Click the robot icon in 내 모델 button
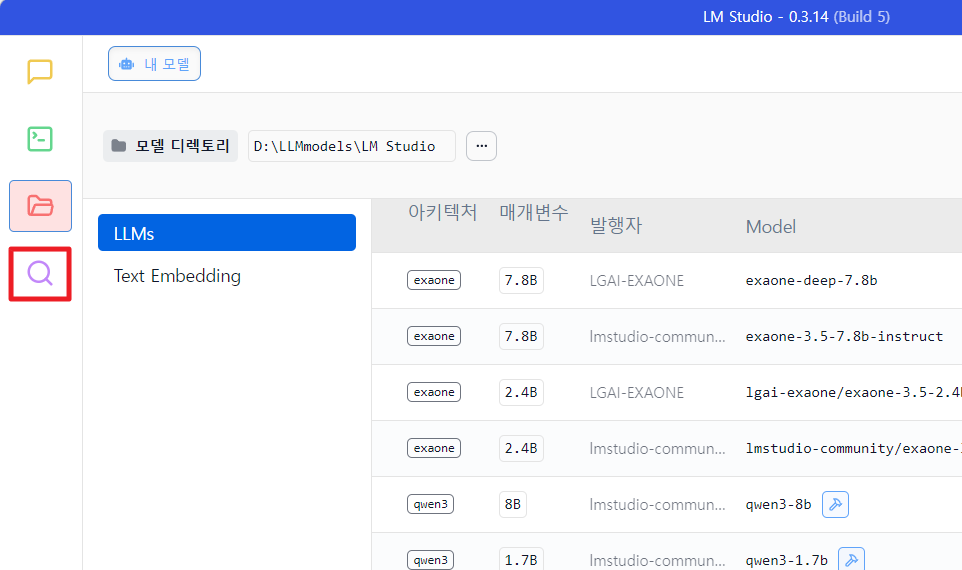The height and width of the screenshot is (570, 962). click(126, 64)
